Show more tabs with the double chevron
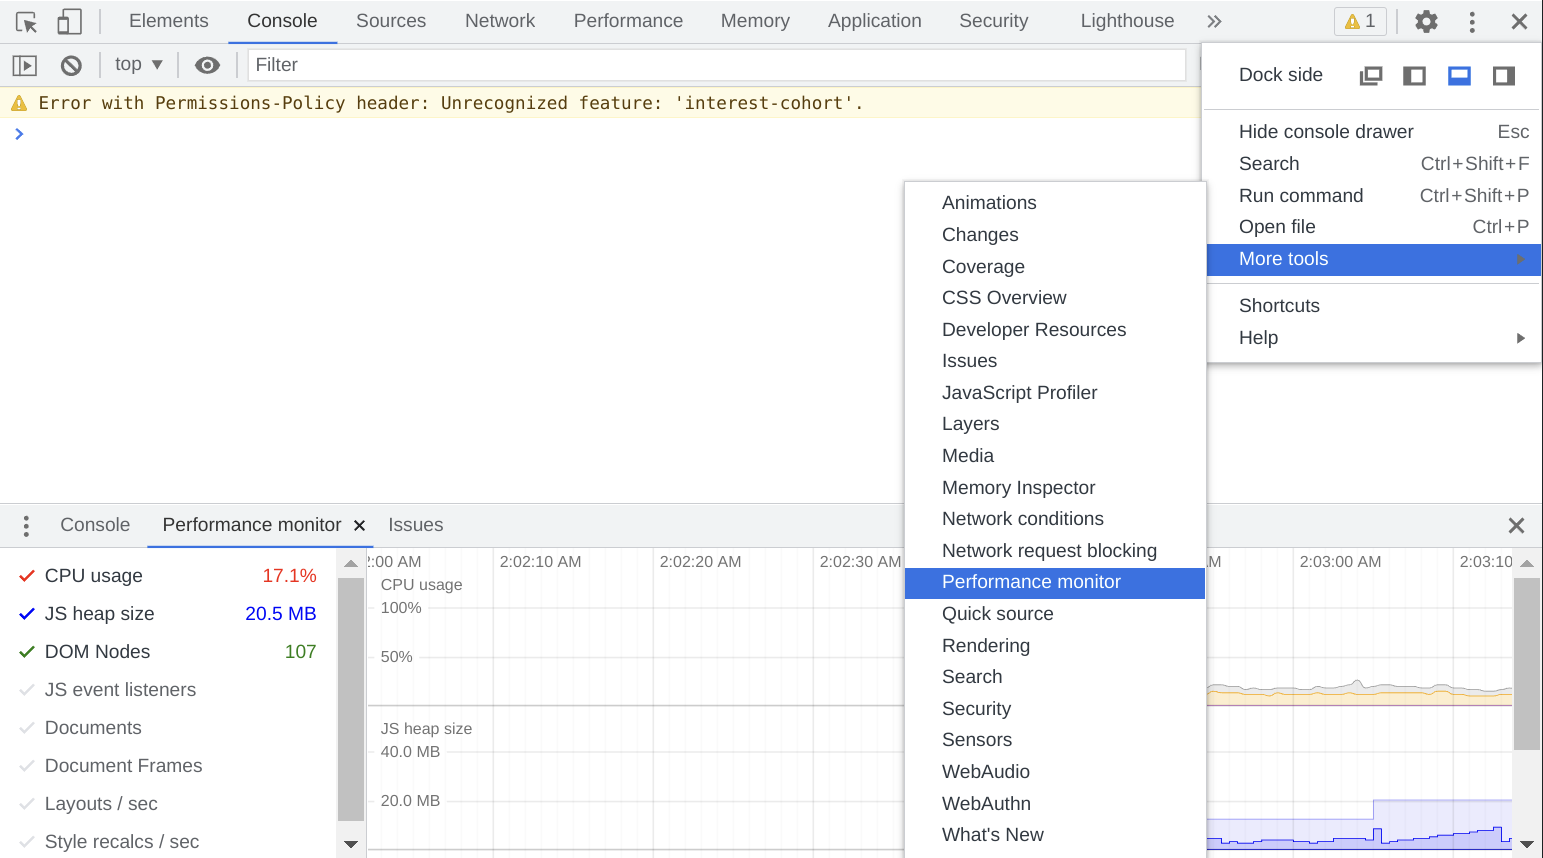Viewport: 1543px width, 858px height. tap(1214, 21)
